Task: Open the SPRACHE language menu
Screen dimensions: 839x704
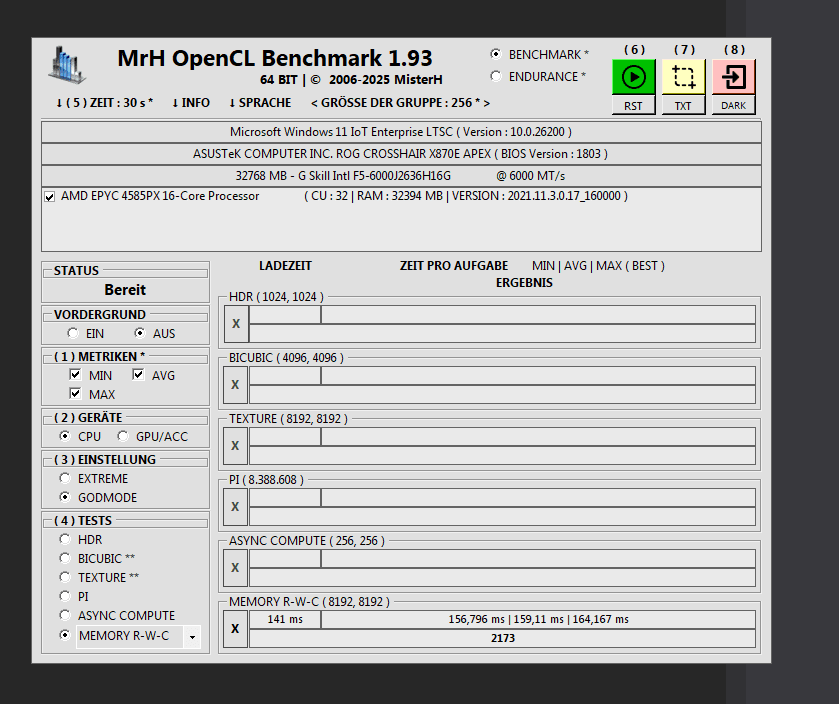Action: tap(260, 103)
